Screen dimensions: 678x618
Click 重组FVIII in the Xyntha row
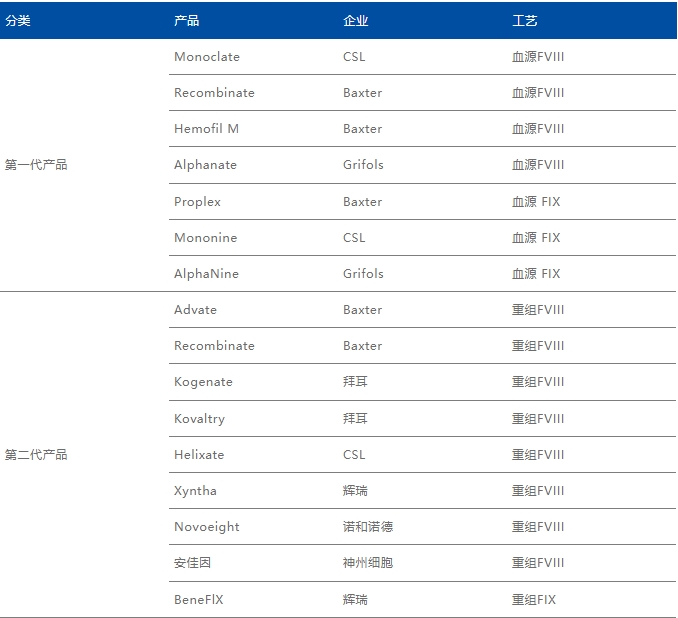pyautogui.click(x=538, y=491)
